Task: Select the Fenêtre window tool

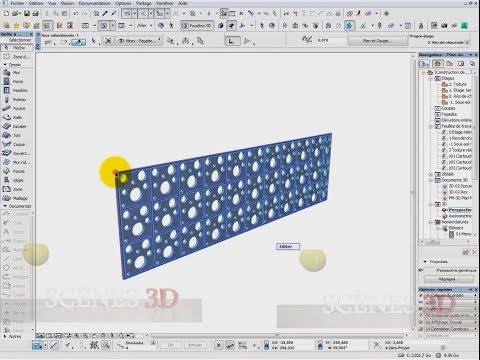Action: [x=17, y=90]
